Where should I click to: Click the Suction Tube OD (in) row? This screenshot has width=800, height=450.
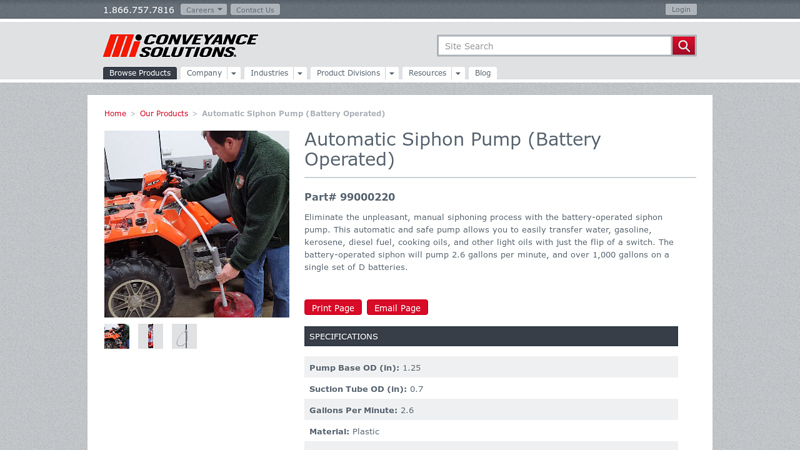tap(491, 389)
